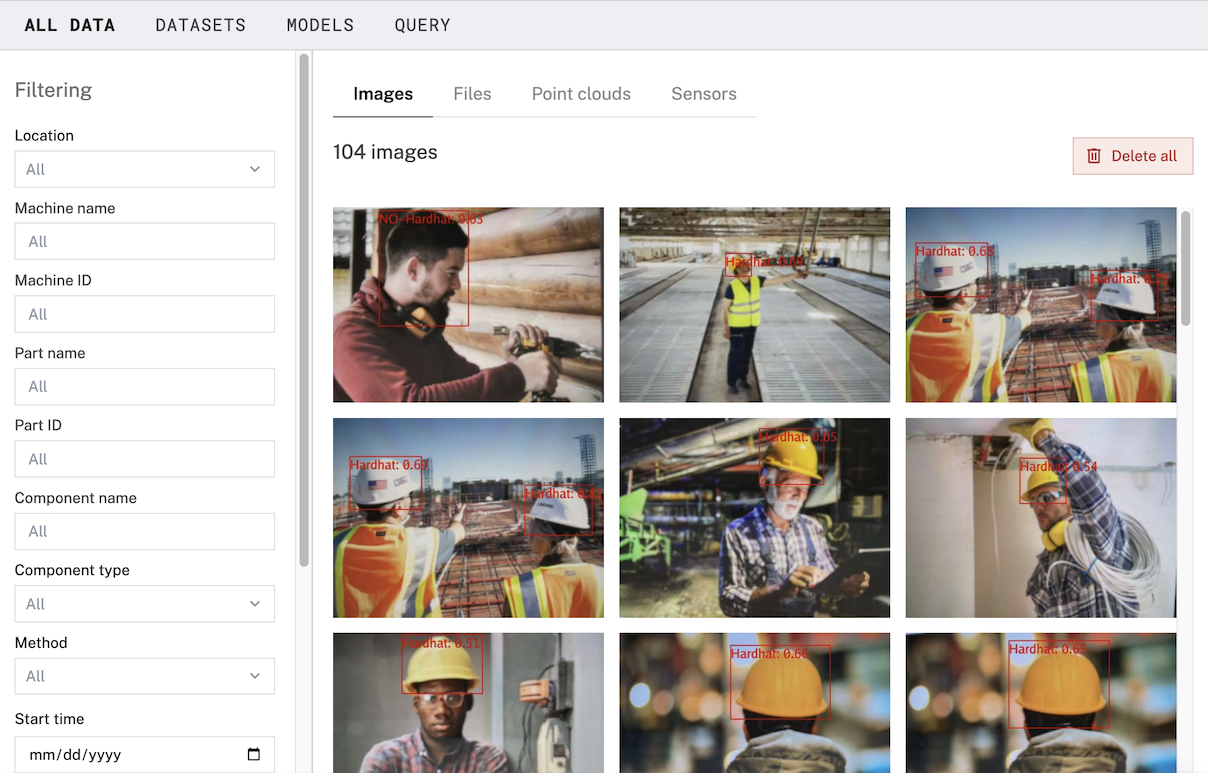Go to the ALL DATA view
The width and height of the screenshot is (1208, 773).
coord(69,25)
